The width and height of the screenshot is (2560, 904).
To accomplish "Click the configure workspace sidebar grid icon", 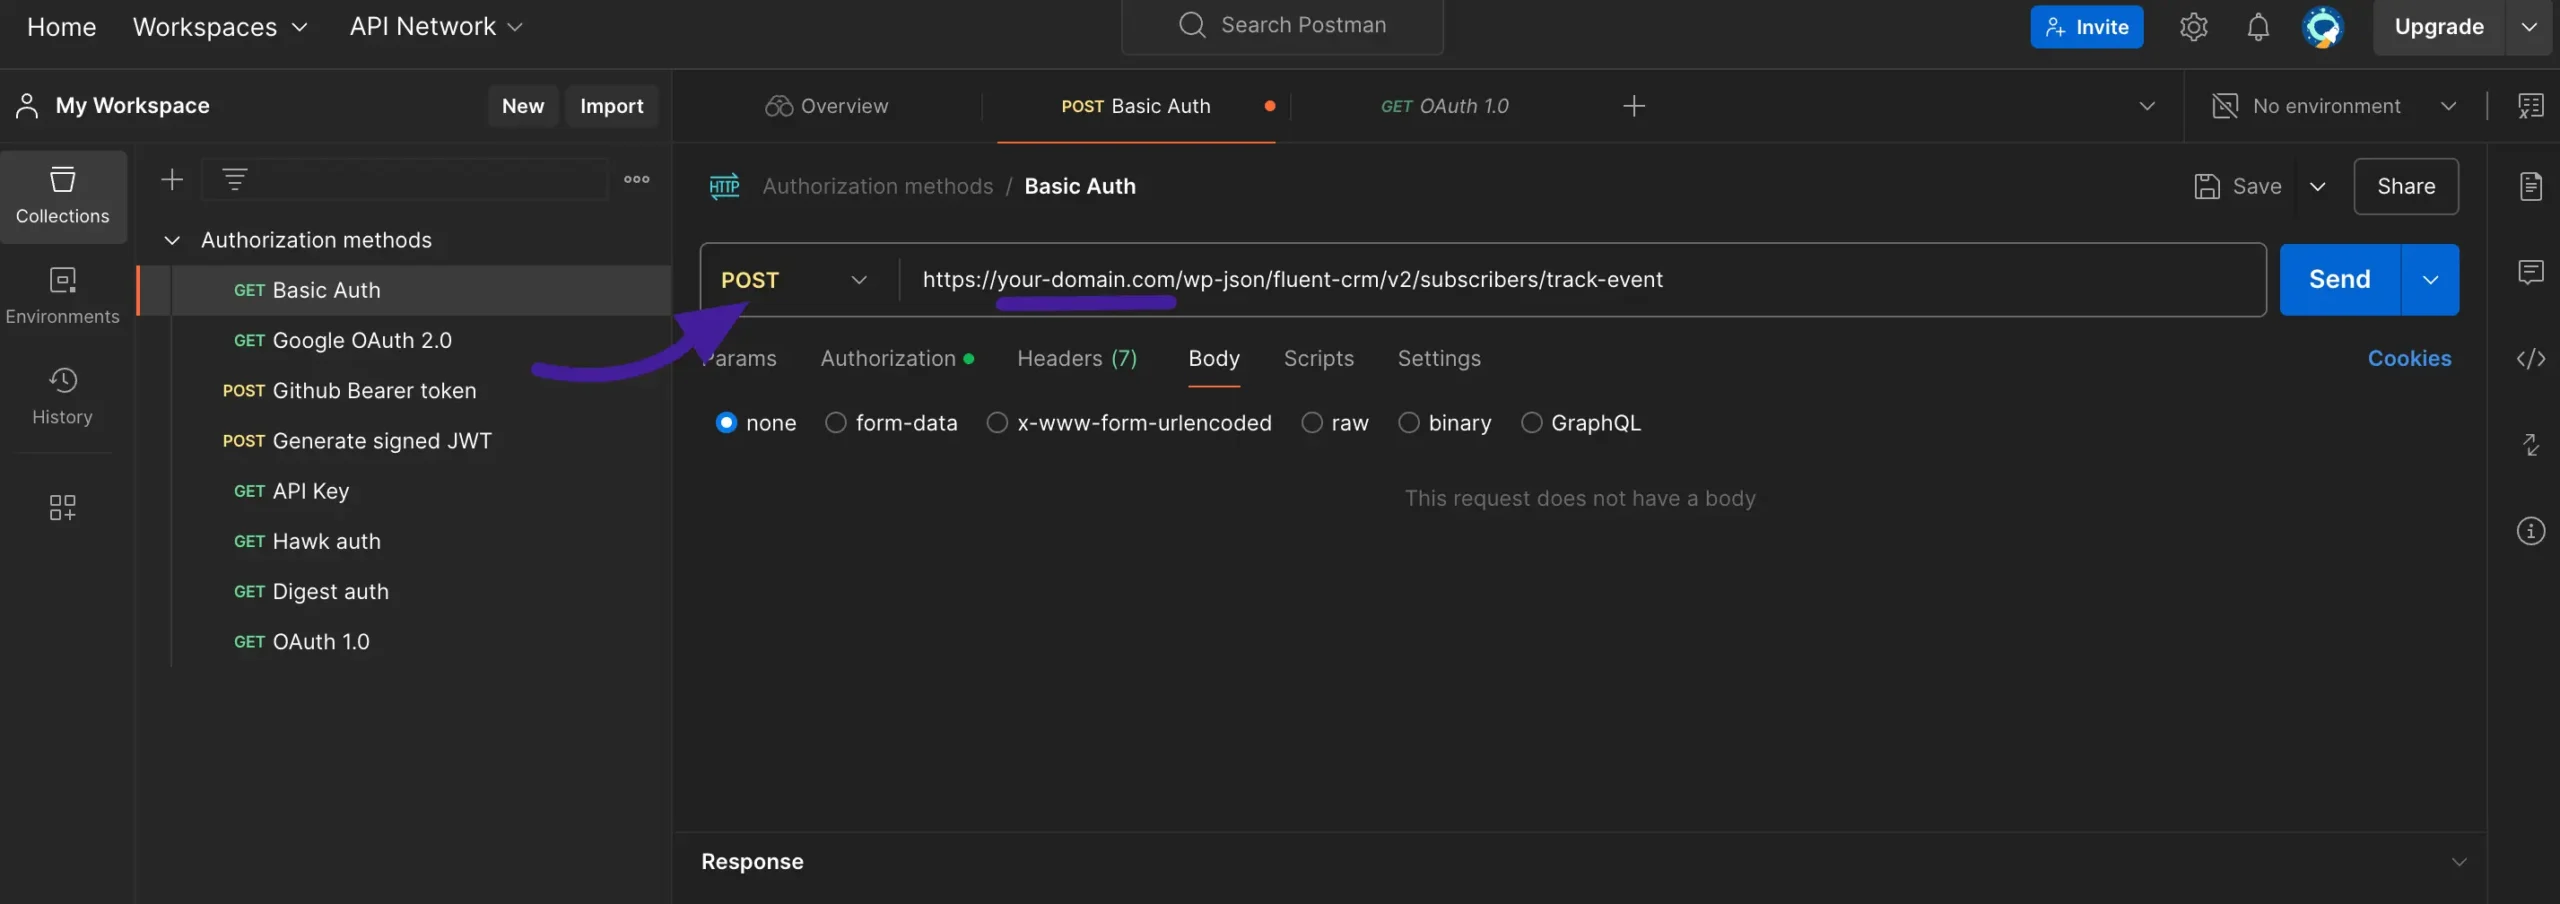I will pos(62,507).
